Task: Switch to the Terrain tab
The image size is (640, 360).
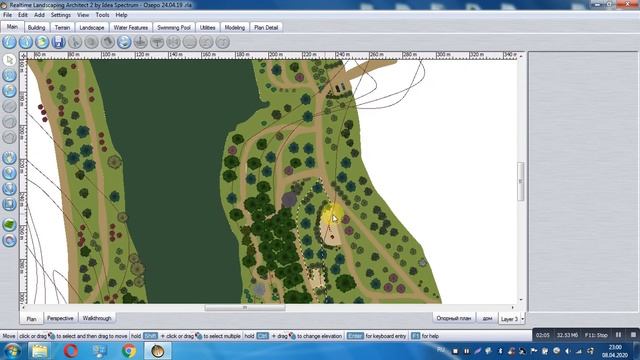Action: click(x=62, y=27)
